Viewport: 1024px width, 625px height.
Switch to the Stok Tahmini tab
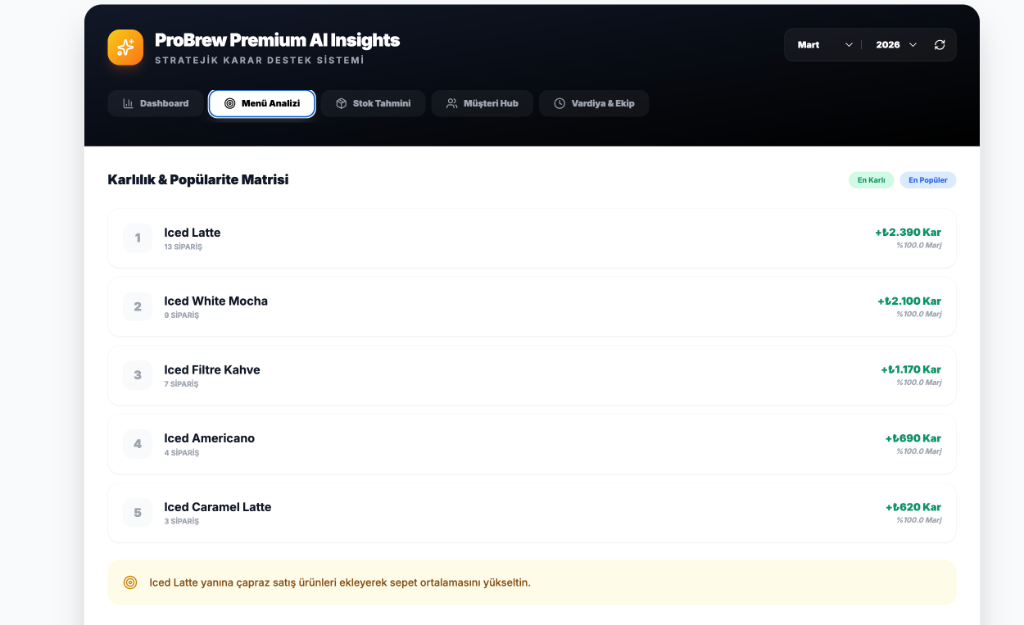tap(373, 104)
